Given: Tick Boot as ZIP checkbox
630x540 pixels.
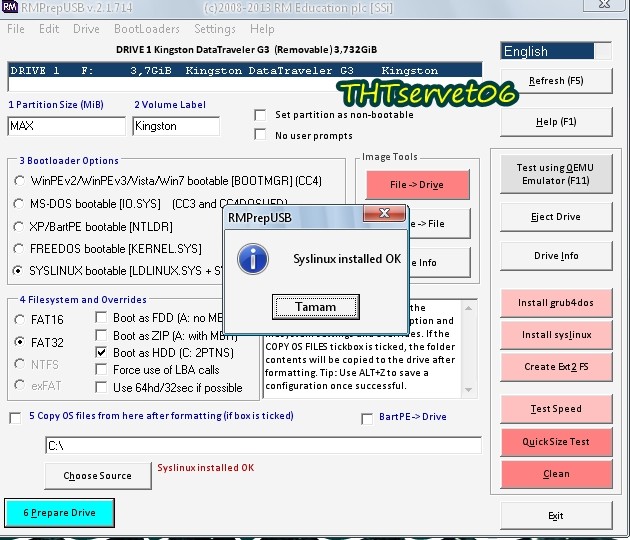Looking at the screenshot, I should (x=101, y=335).
